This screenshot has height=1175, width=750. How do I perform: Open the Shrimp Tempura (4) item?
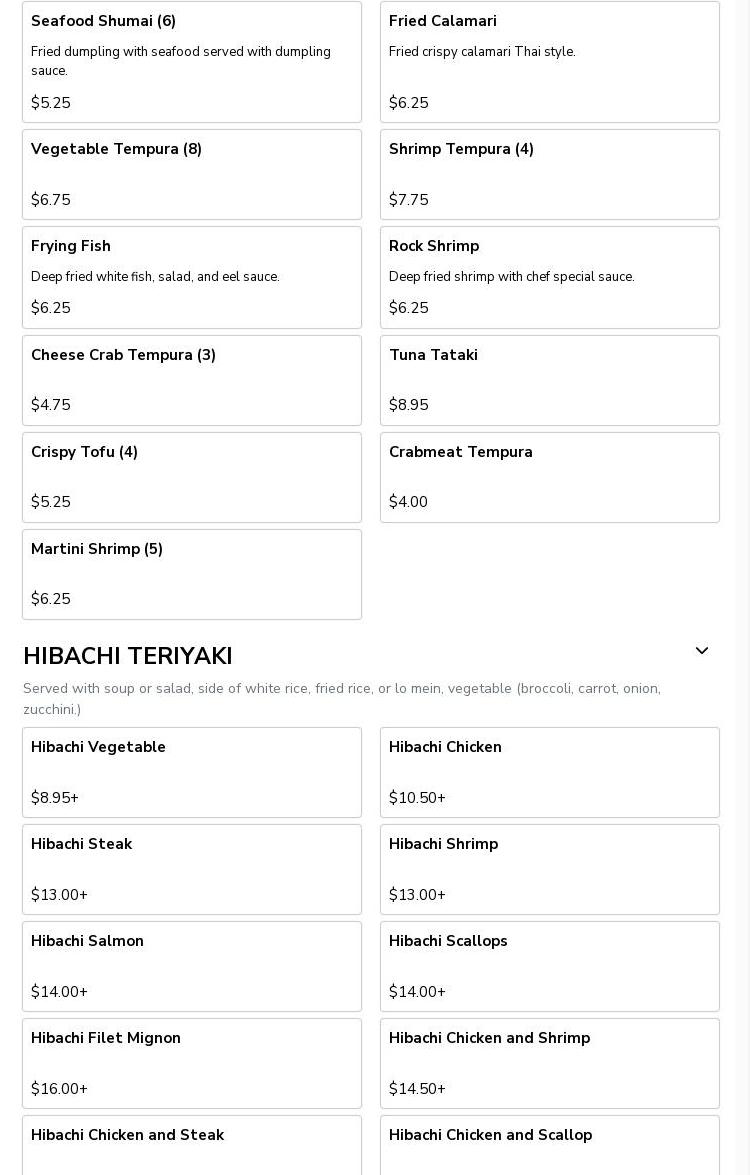tap(550, 175)
